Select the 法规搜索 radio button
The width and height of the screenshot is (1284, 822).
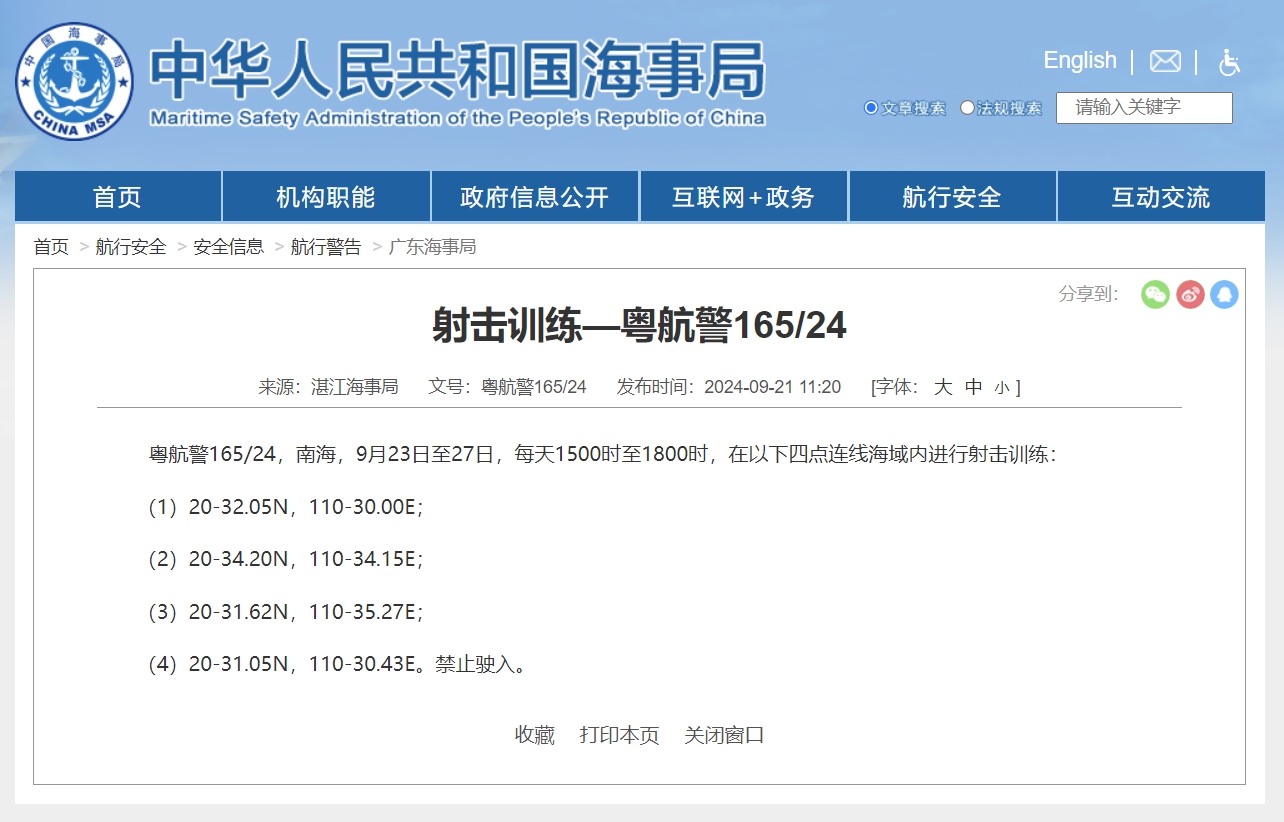pyautogui.click(x=967, y=108)
